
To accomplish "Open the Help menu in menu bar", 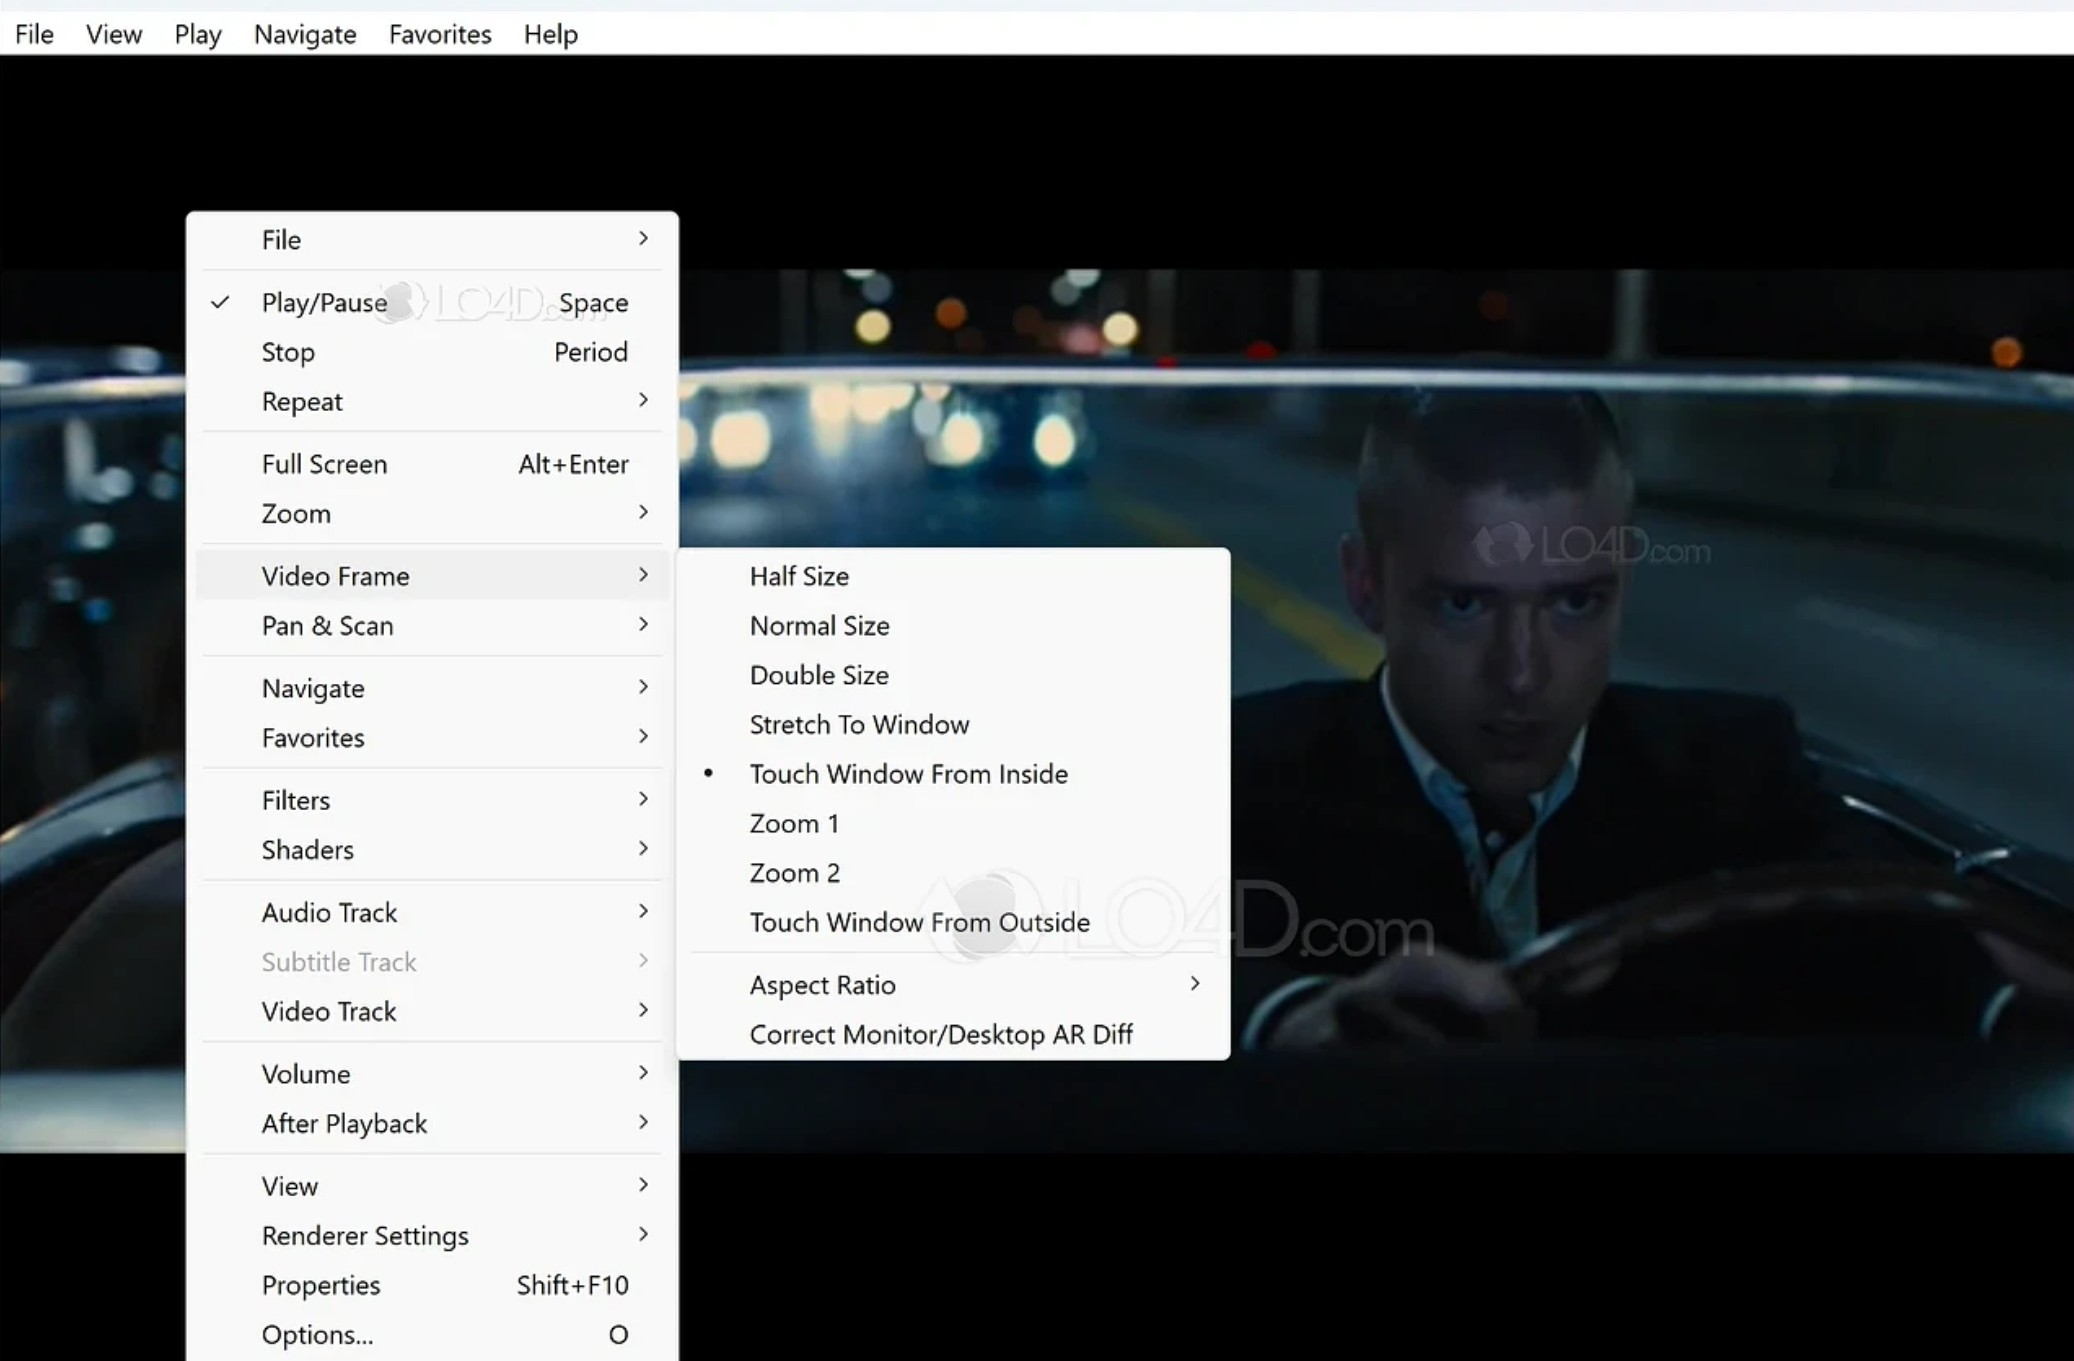I will coord(551,34).
